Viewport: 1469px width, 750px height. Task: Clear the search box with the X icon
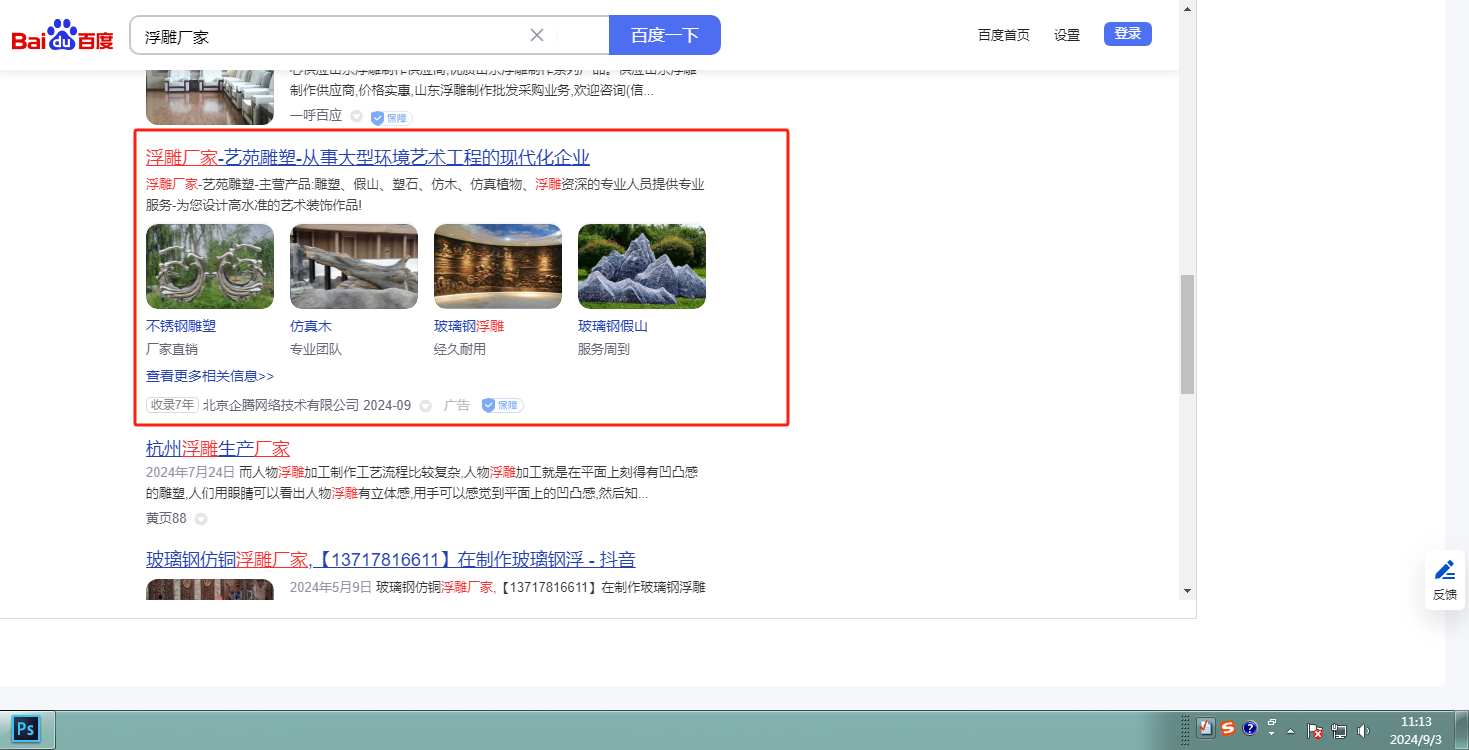pyautogui.click(x=537, y=35)
